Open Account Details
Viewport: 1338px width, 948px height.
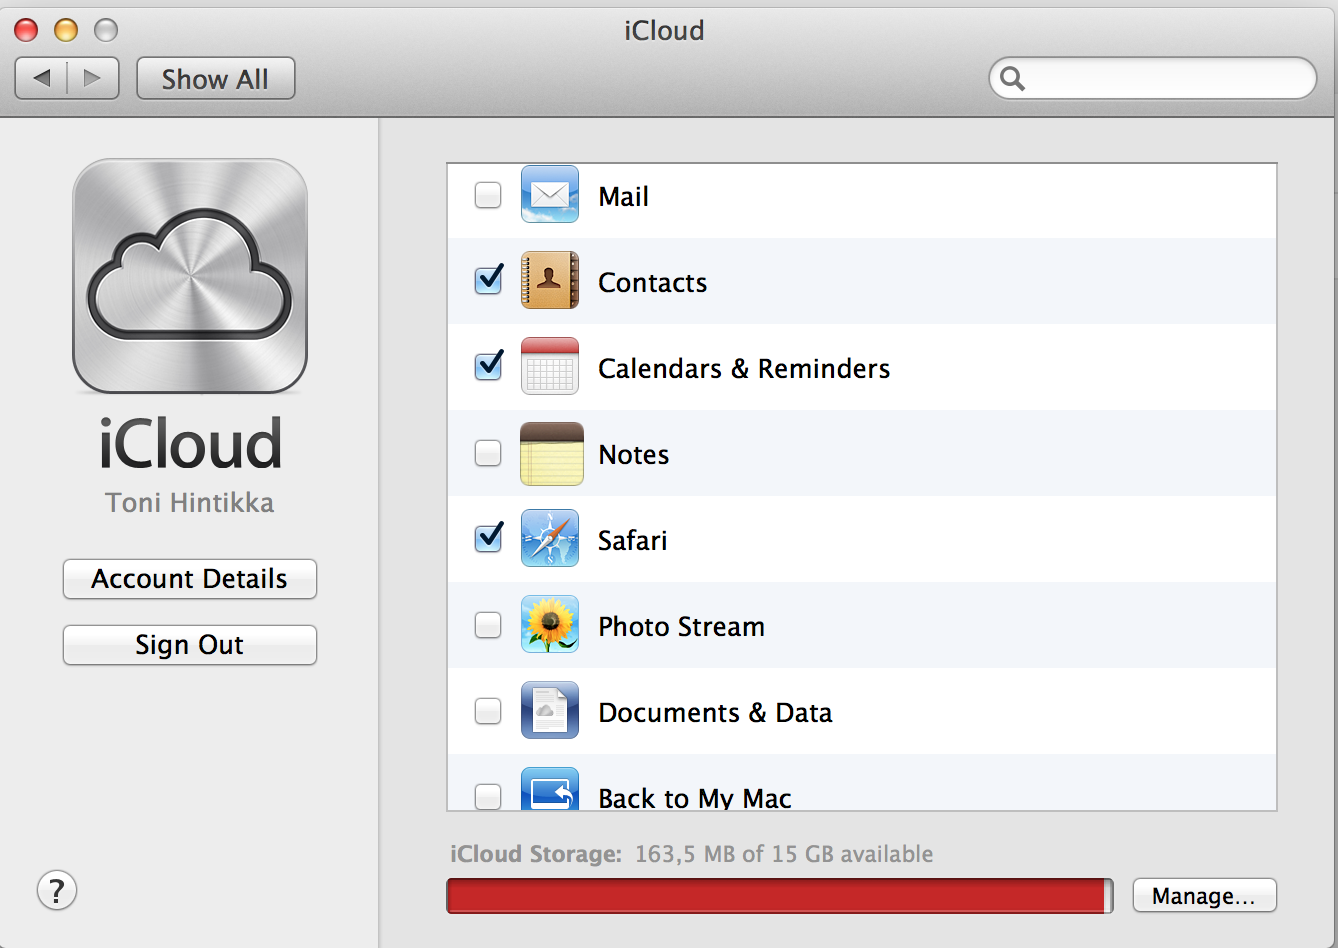[x=190, y=579]
